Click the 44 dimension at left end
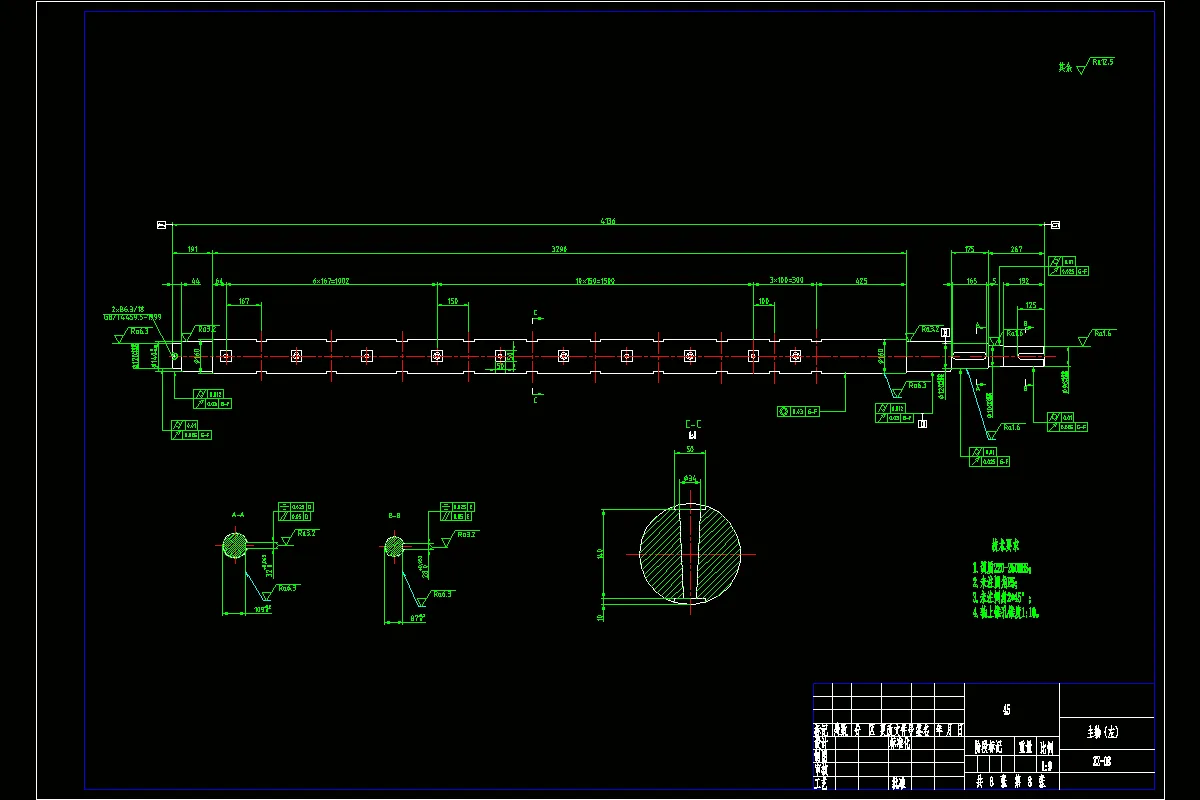Screen dimensions: 1200x800 tap(196, 281)
